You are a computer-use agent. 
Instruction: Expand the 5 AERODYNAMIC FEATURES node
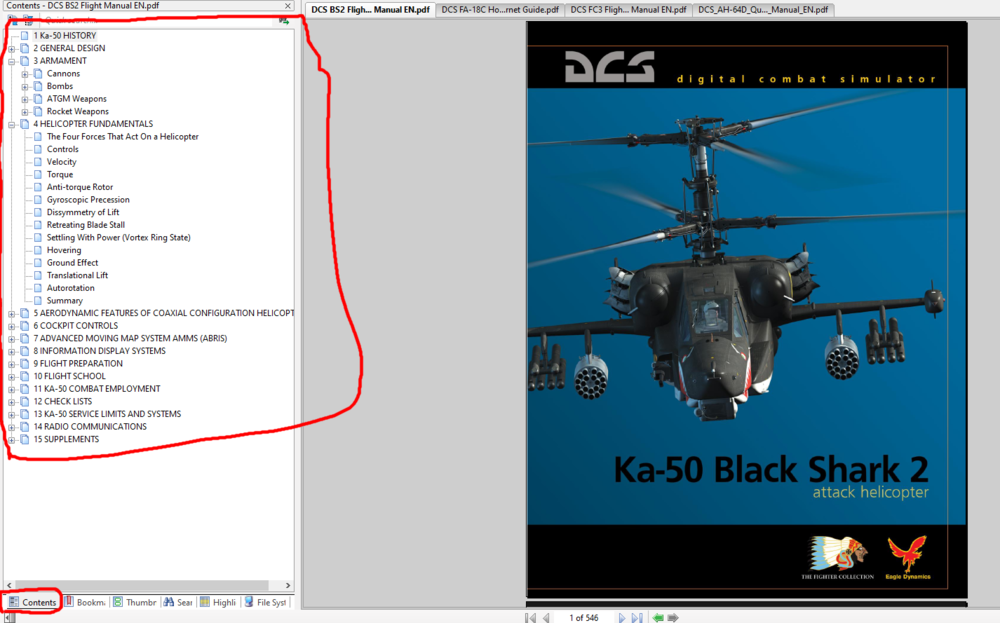(11, 314)
